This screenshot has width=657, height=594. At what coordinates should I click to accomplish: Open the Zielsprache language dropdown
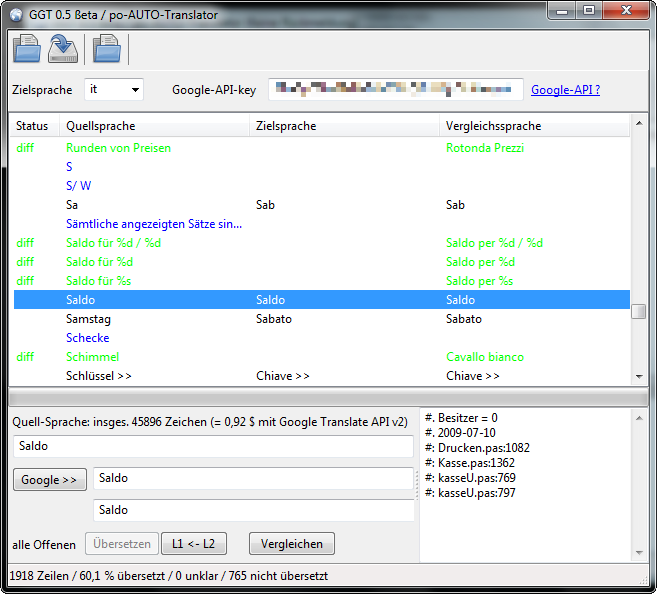(x=114, y=90)
